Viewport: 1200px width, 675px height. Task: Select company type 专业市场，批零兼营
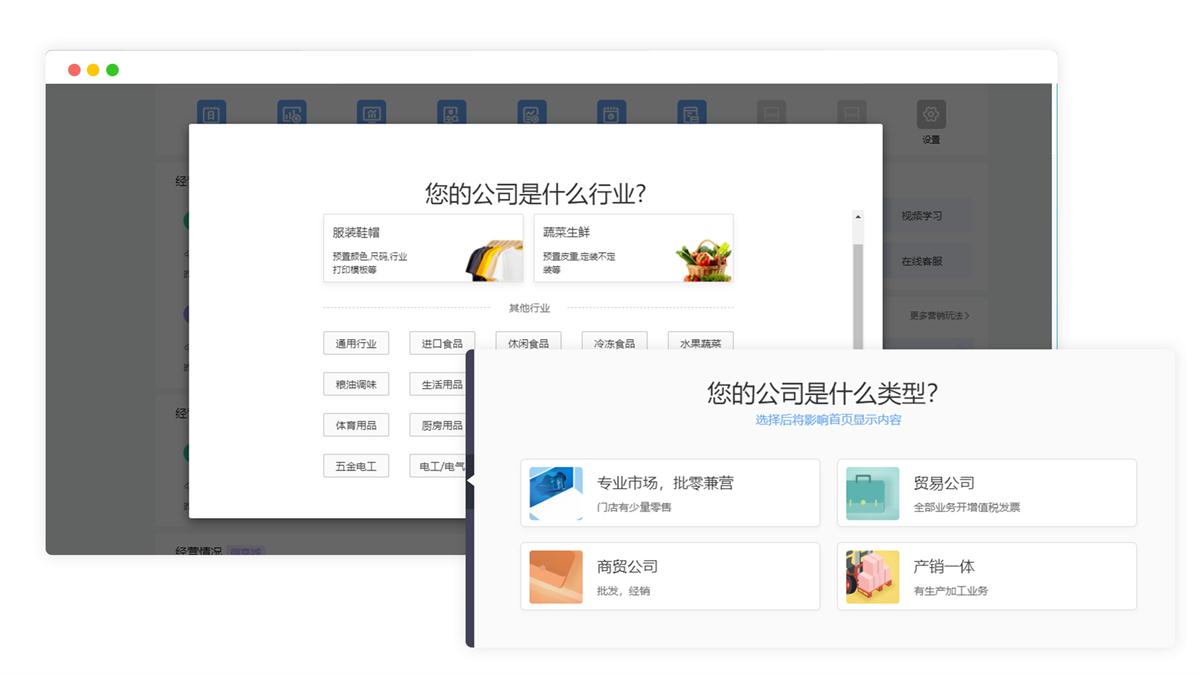click(x=670, y=493)
